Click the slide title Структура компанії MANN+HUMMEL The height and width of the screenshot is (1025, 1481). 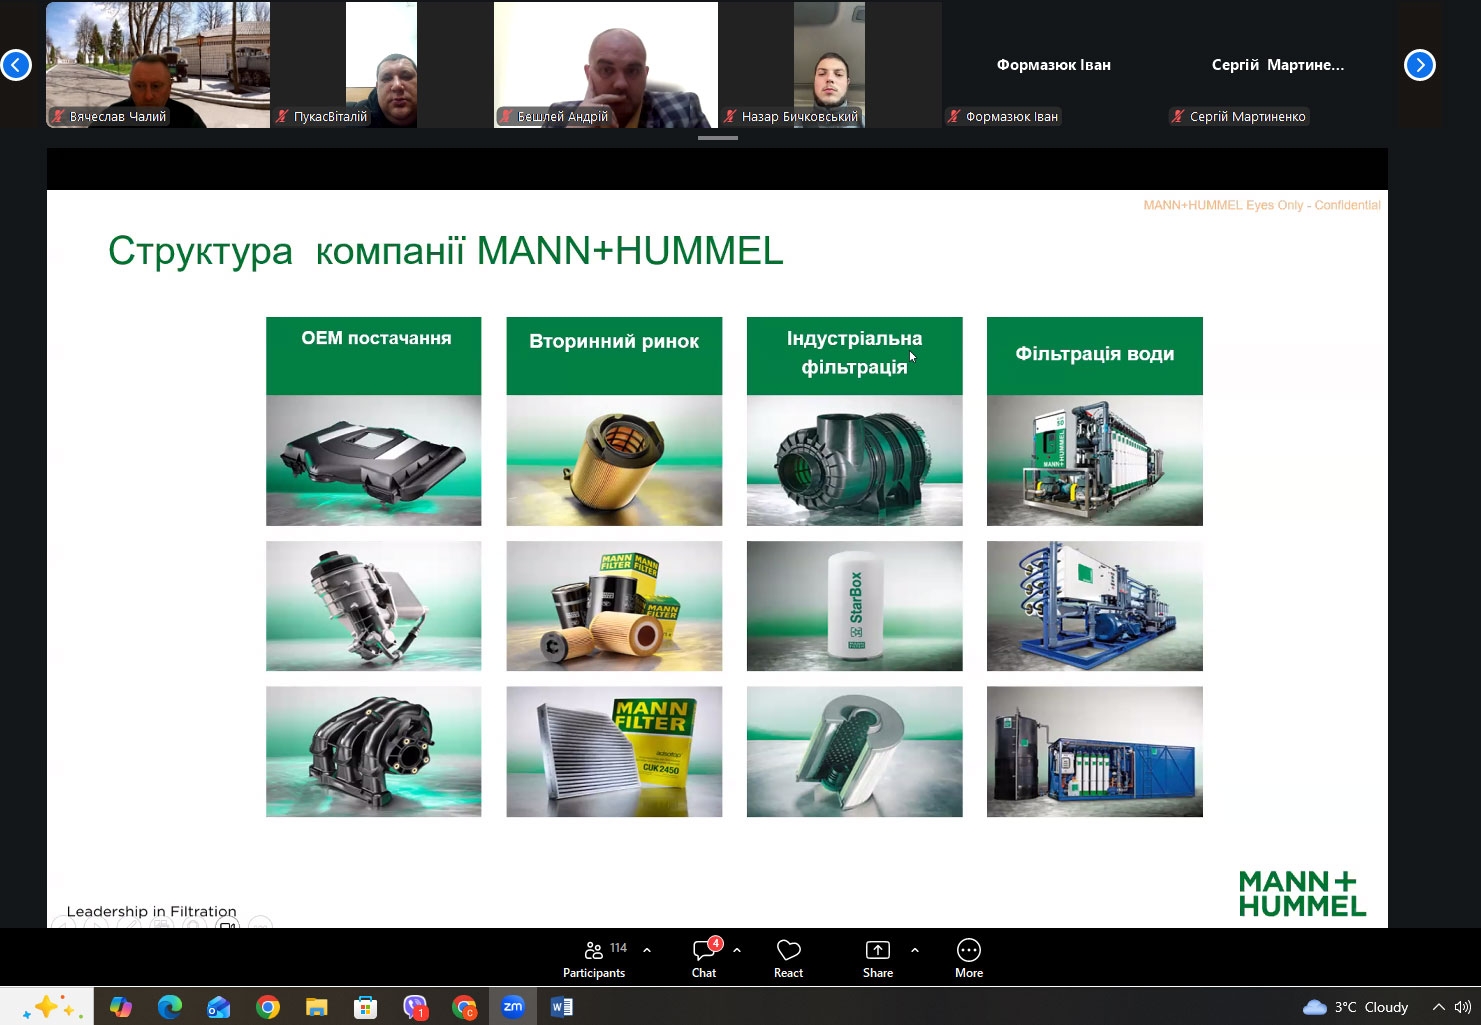[x=446, y=251]
